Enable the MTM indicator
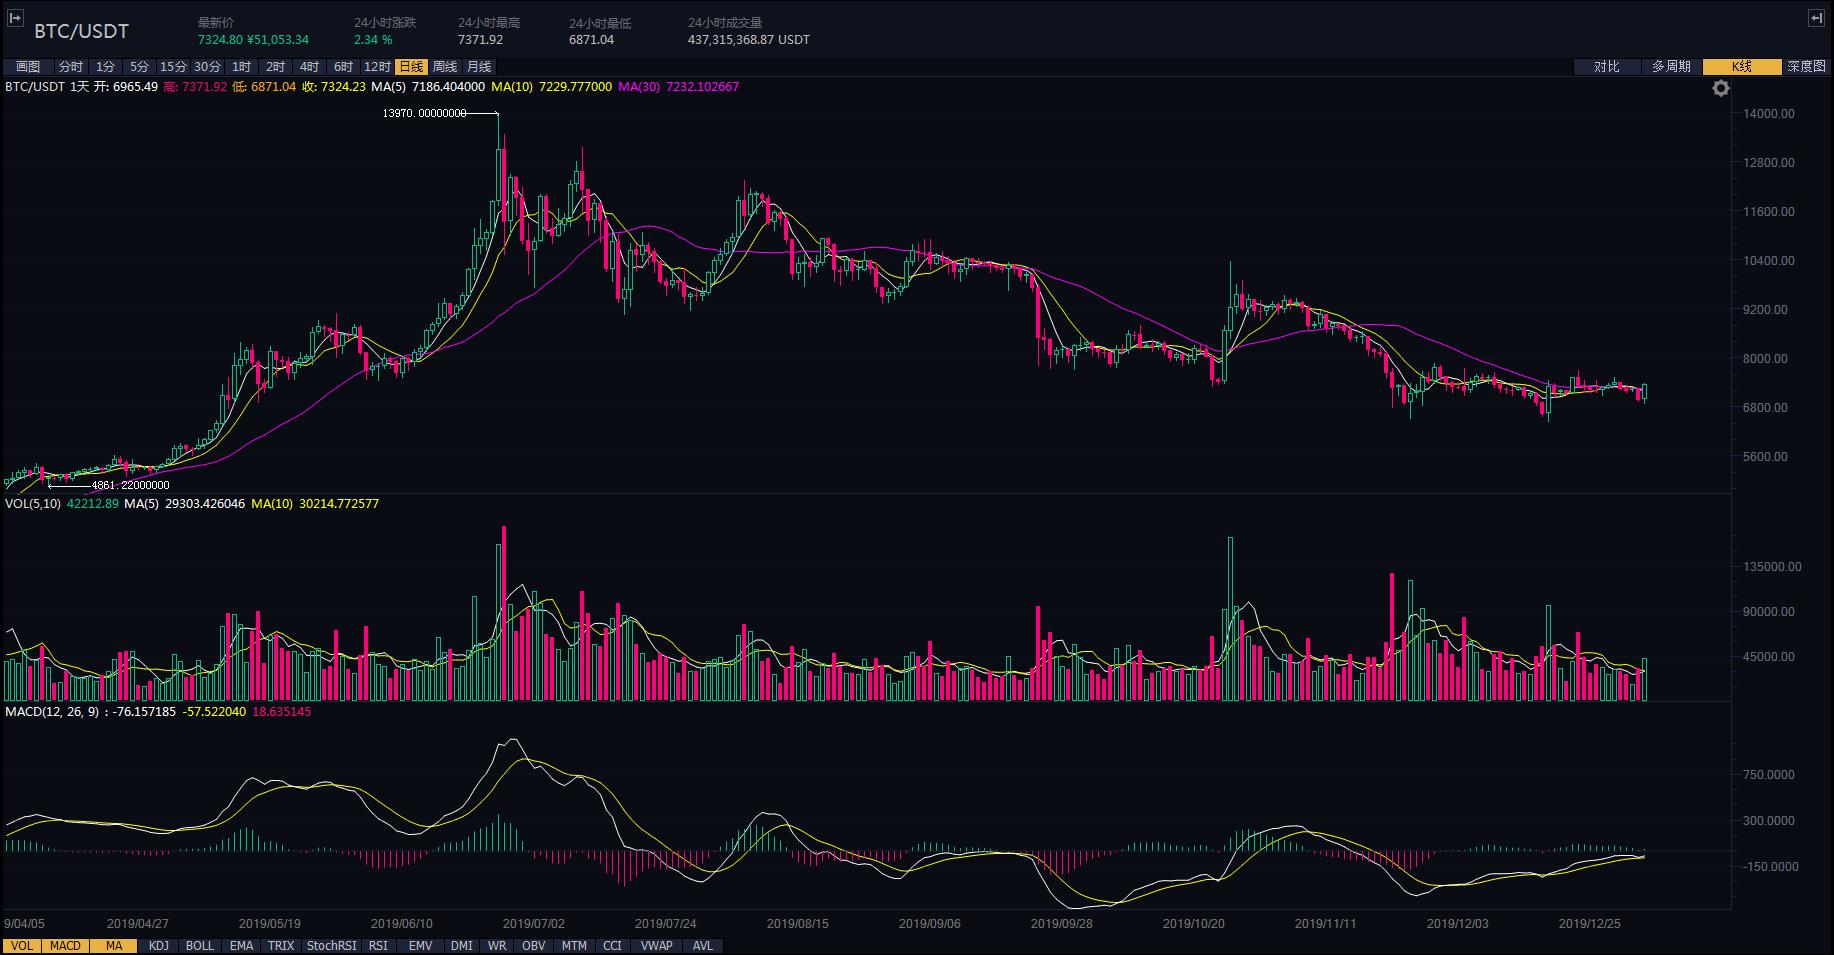 [x=574, y=946]
